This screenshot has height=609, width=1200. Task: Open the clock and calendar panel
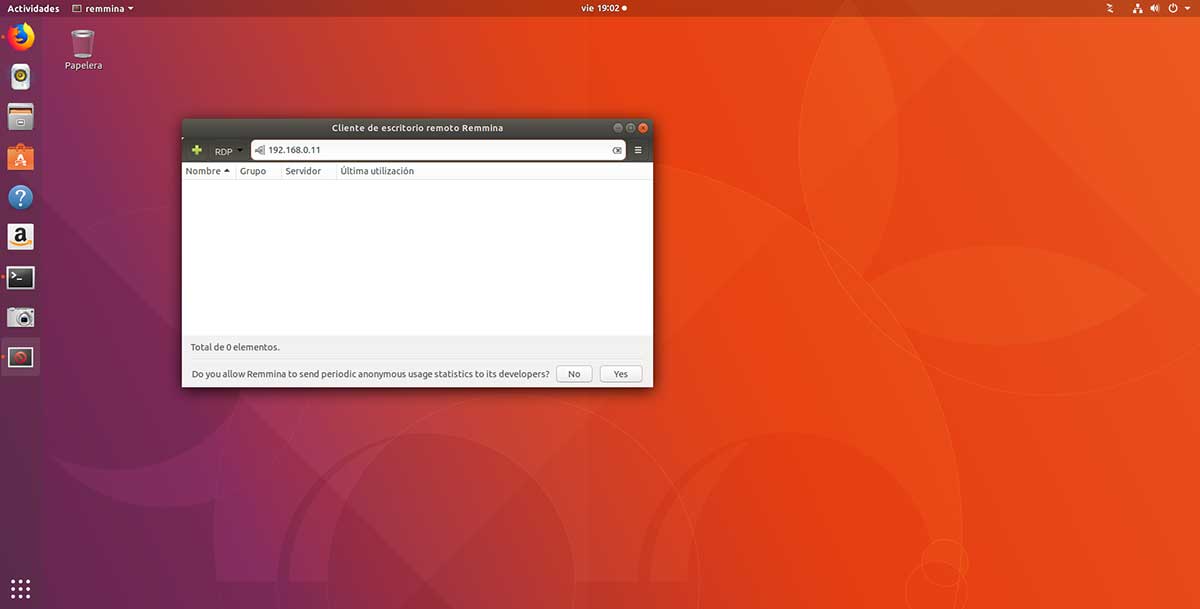(x=604, y=8)
